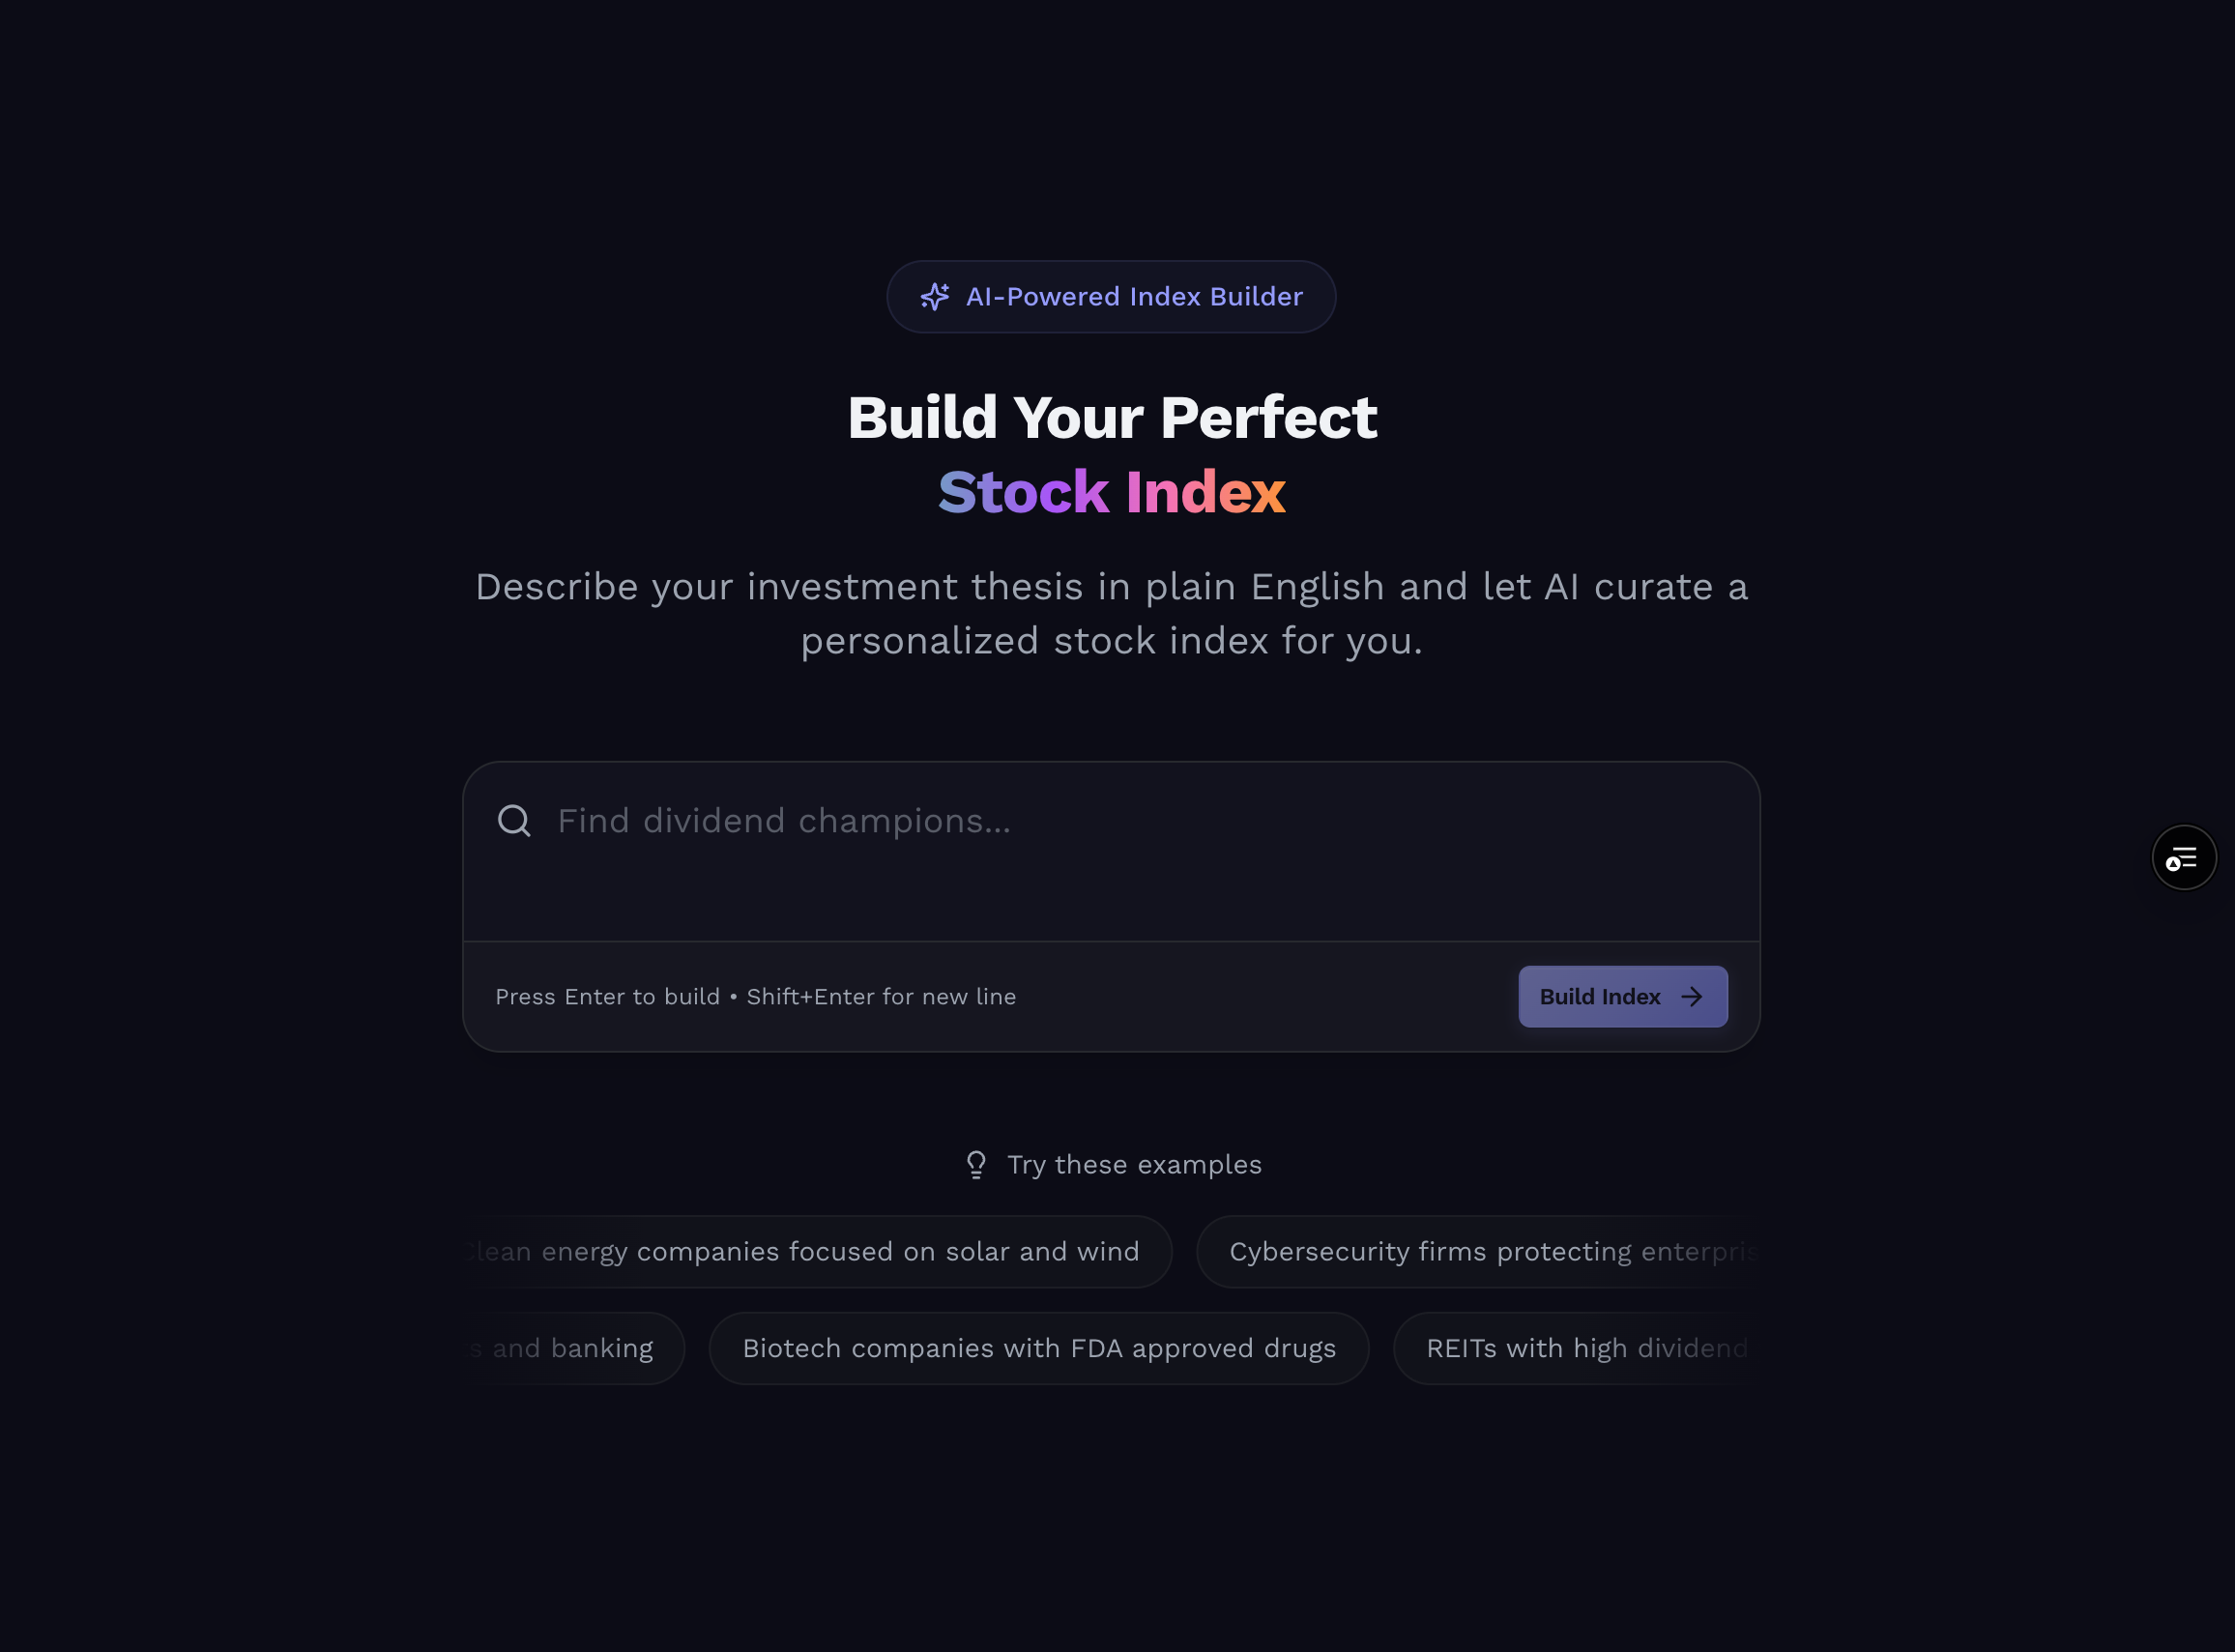Pick the Biotech companies with FDA approved drugs chip
This screenshot has height=1652, width=2235.
click(1039, 1349)
